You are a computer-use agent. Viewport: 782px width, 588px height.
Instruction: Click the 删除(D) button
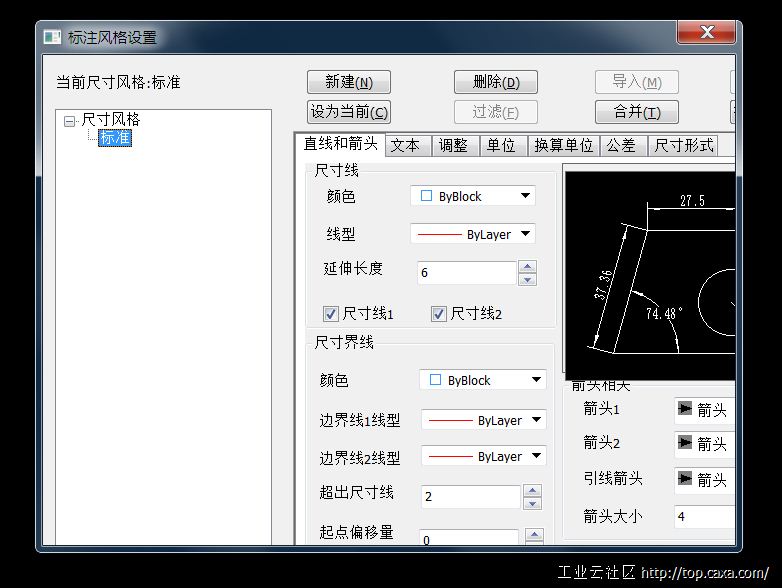(496, 82)
